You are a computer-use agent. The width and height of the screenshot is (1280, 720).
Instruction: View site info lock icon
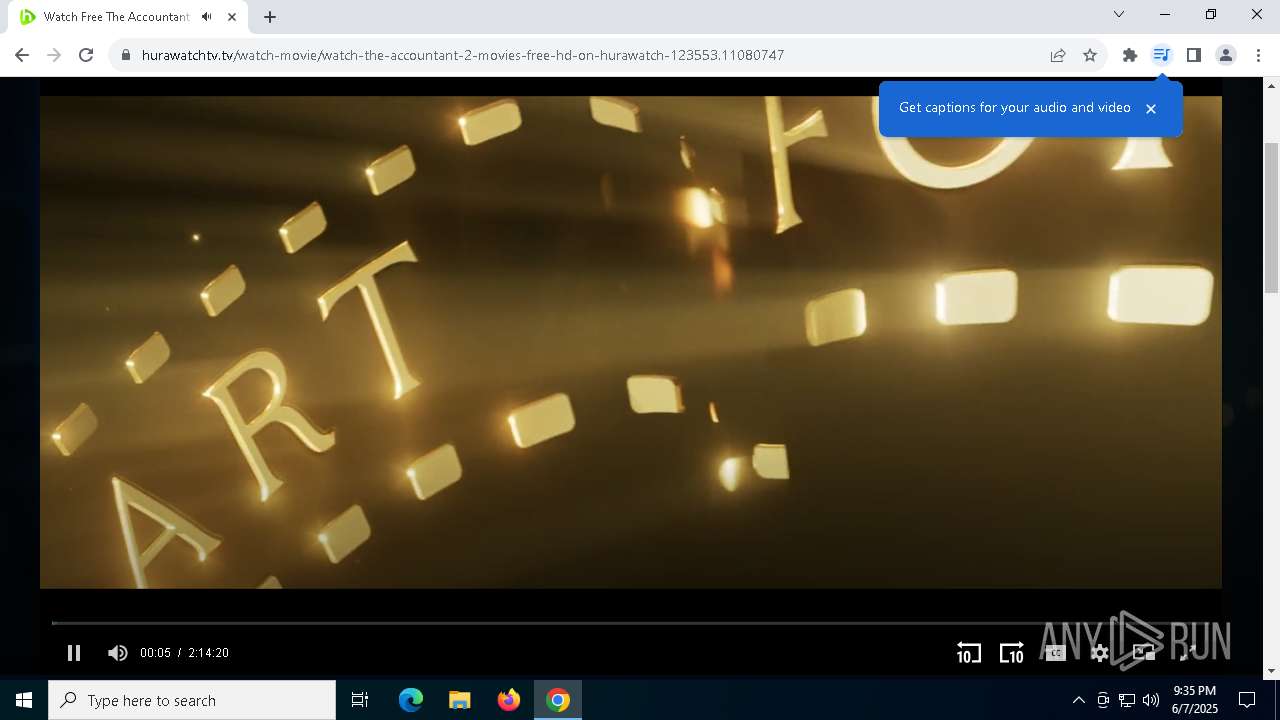tap(126, 55)
